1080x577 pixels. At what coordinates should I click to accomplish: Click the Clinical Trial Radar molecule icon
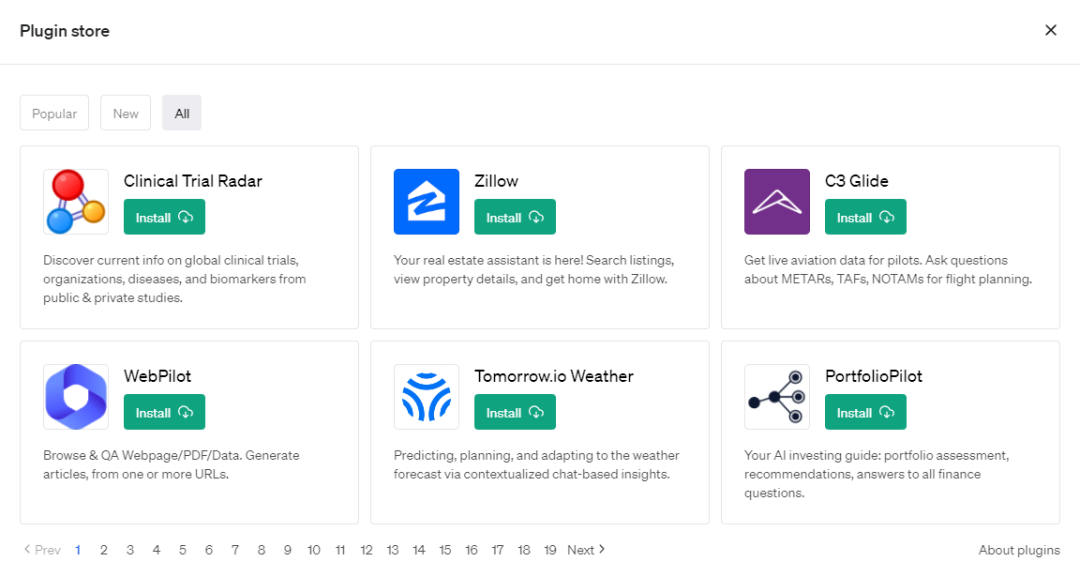(x=76, y=202)
